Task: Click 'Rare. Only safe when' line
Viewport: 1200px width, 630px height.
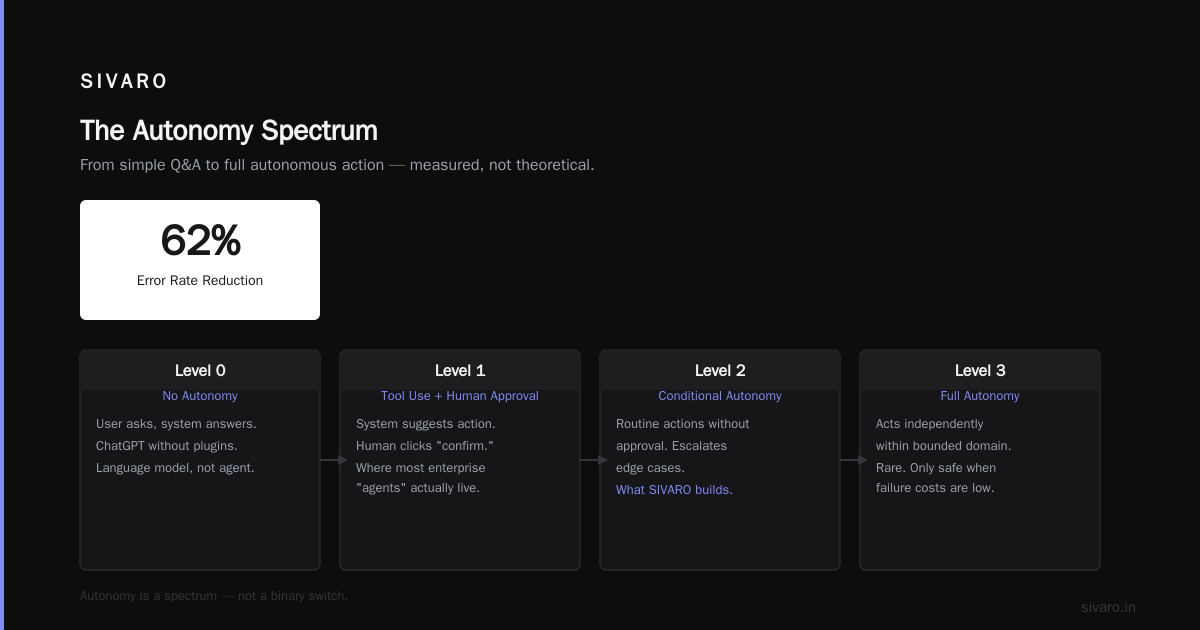Action: pos(936,468)
